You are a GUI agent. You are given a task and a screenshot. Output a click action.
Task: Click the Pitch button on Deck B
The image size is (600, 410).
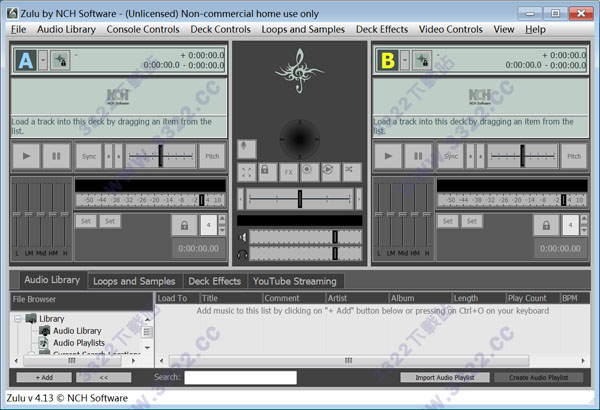point(574,156)
